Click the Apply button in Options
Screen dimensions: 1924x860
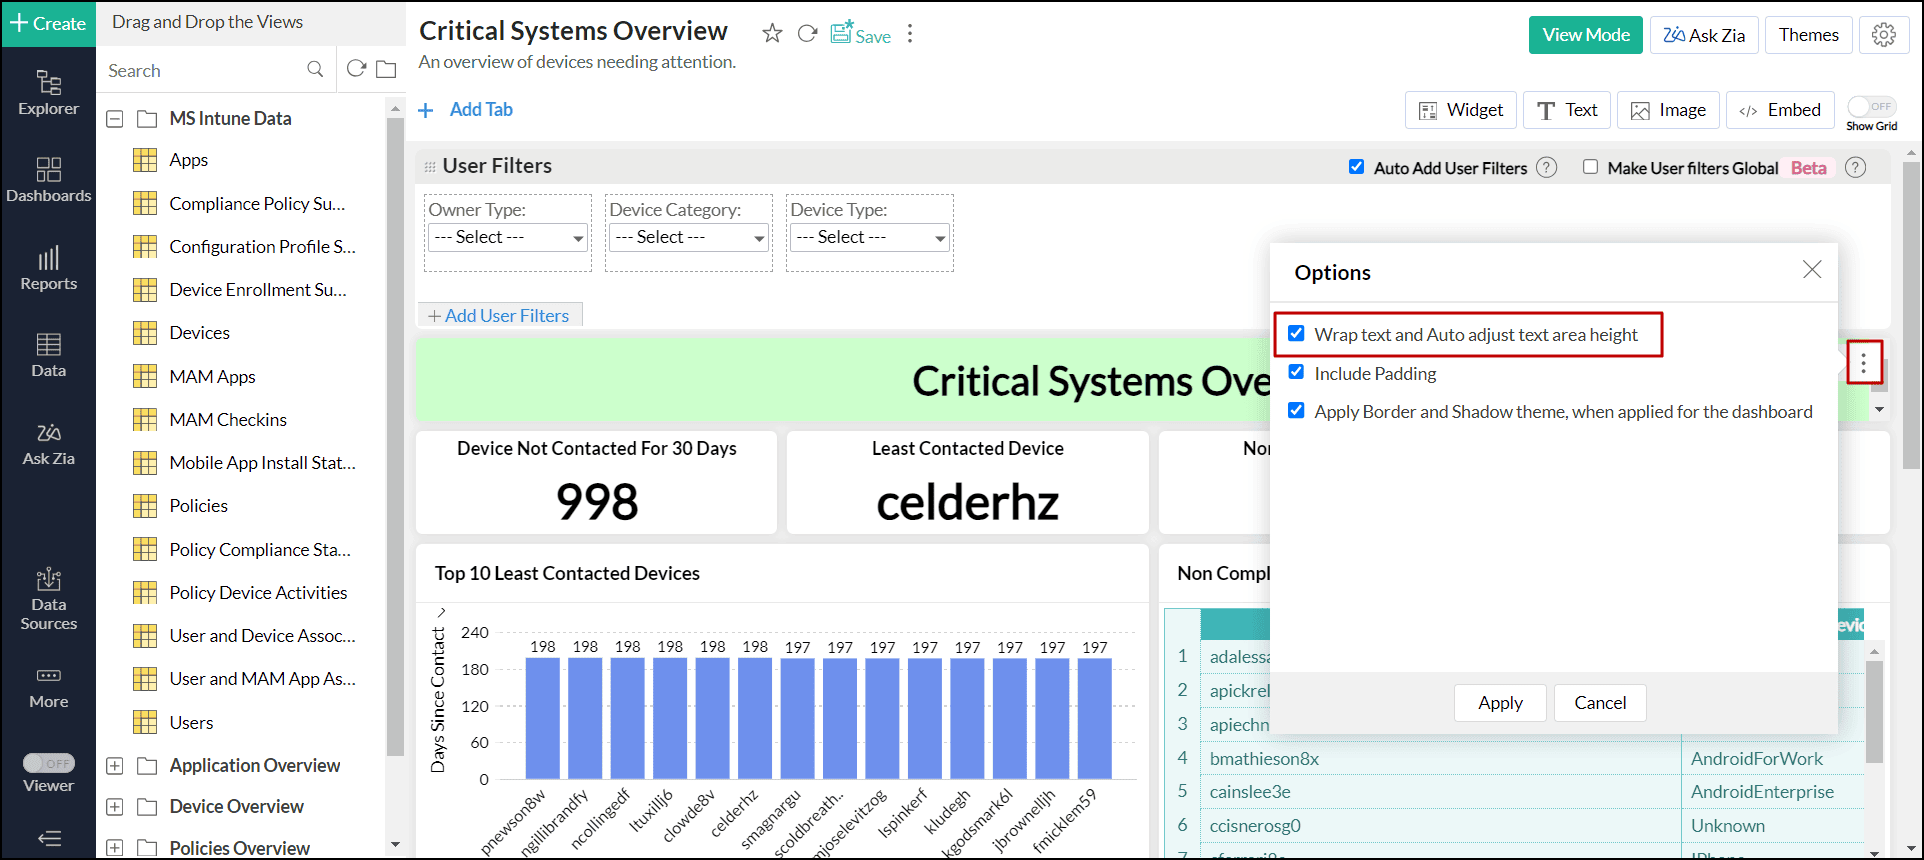tap(1500, 703)
